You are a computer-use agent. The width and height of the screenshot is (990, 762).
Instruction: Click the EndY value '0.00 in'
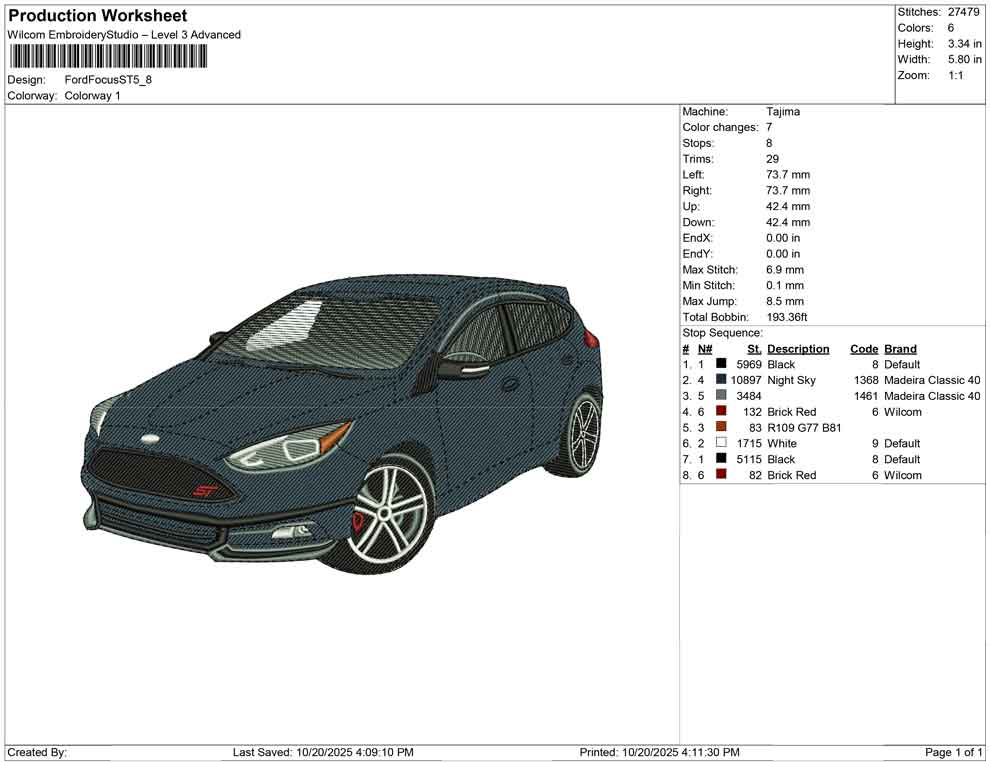coord(783,254)
